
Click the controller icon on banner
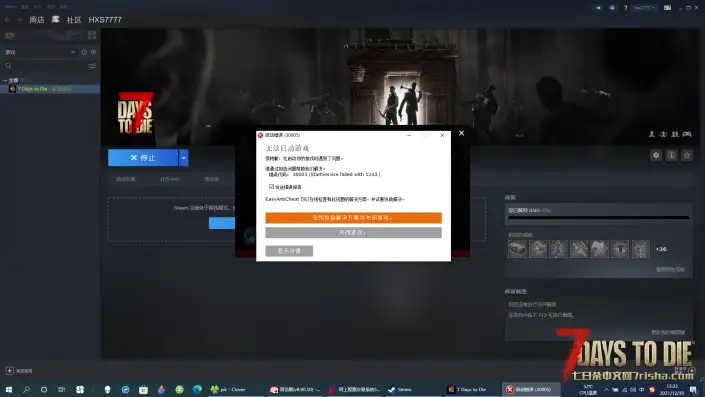click(687, 134)
